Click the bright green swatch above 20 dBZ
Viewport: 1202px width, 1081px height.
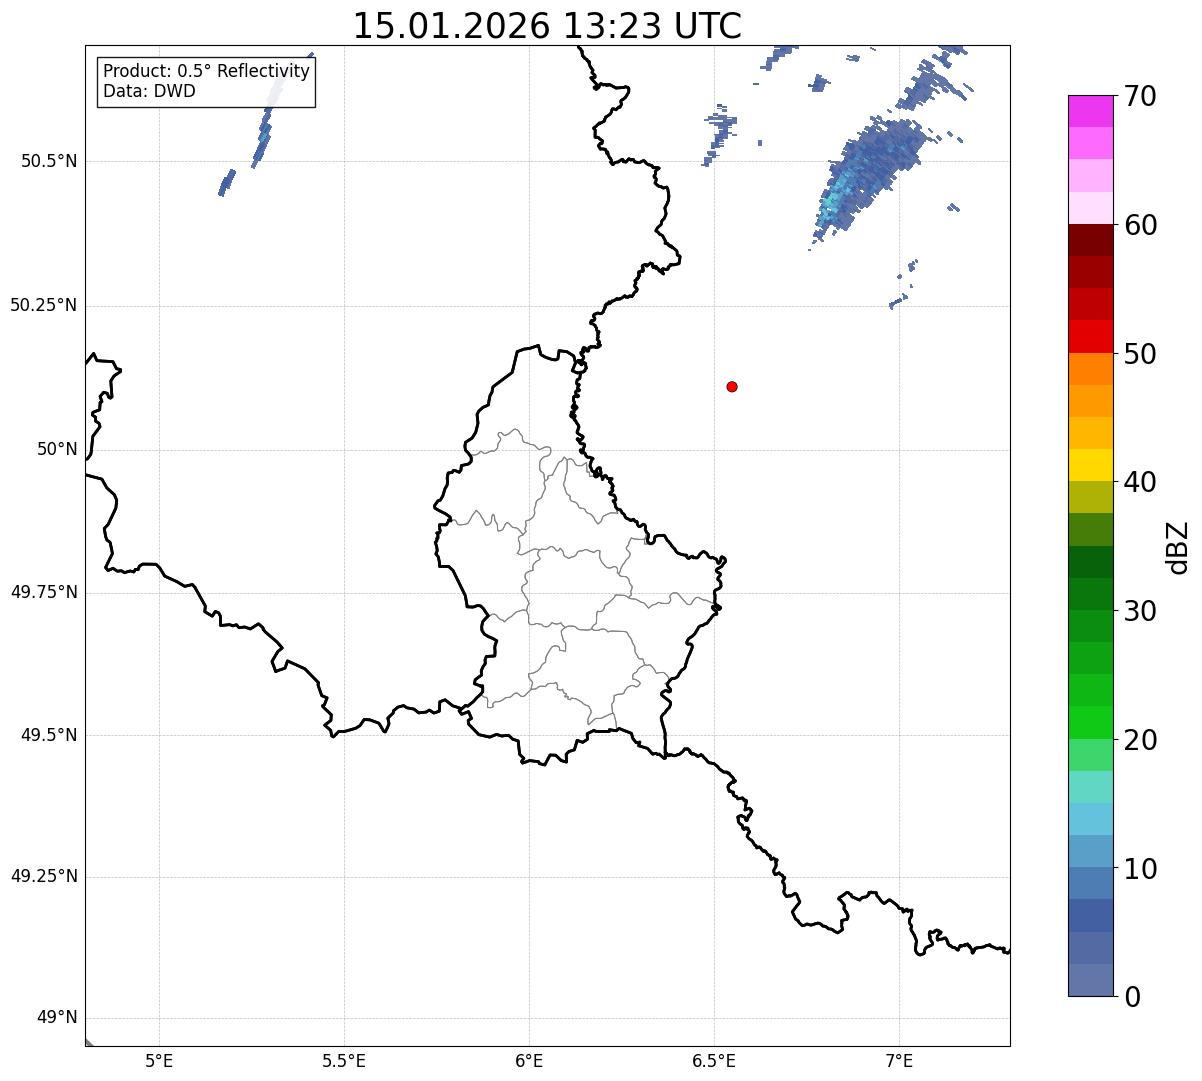point(1090,722)
